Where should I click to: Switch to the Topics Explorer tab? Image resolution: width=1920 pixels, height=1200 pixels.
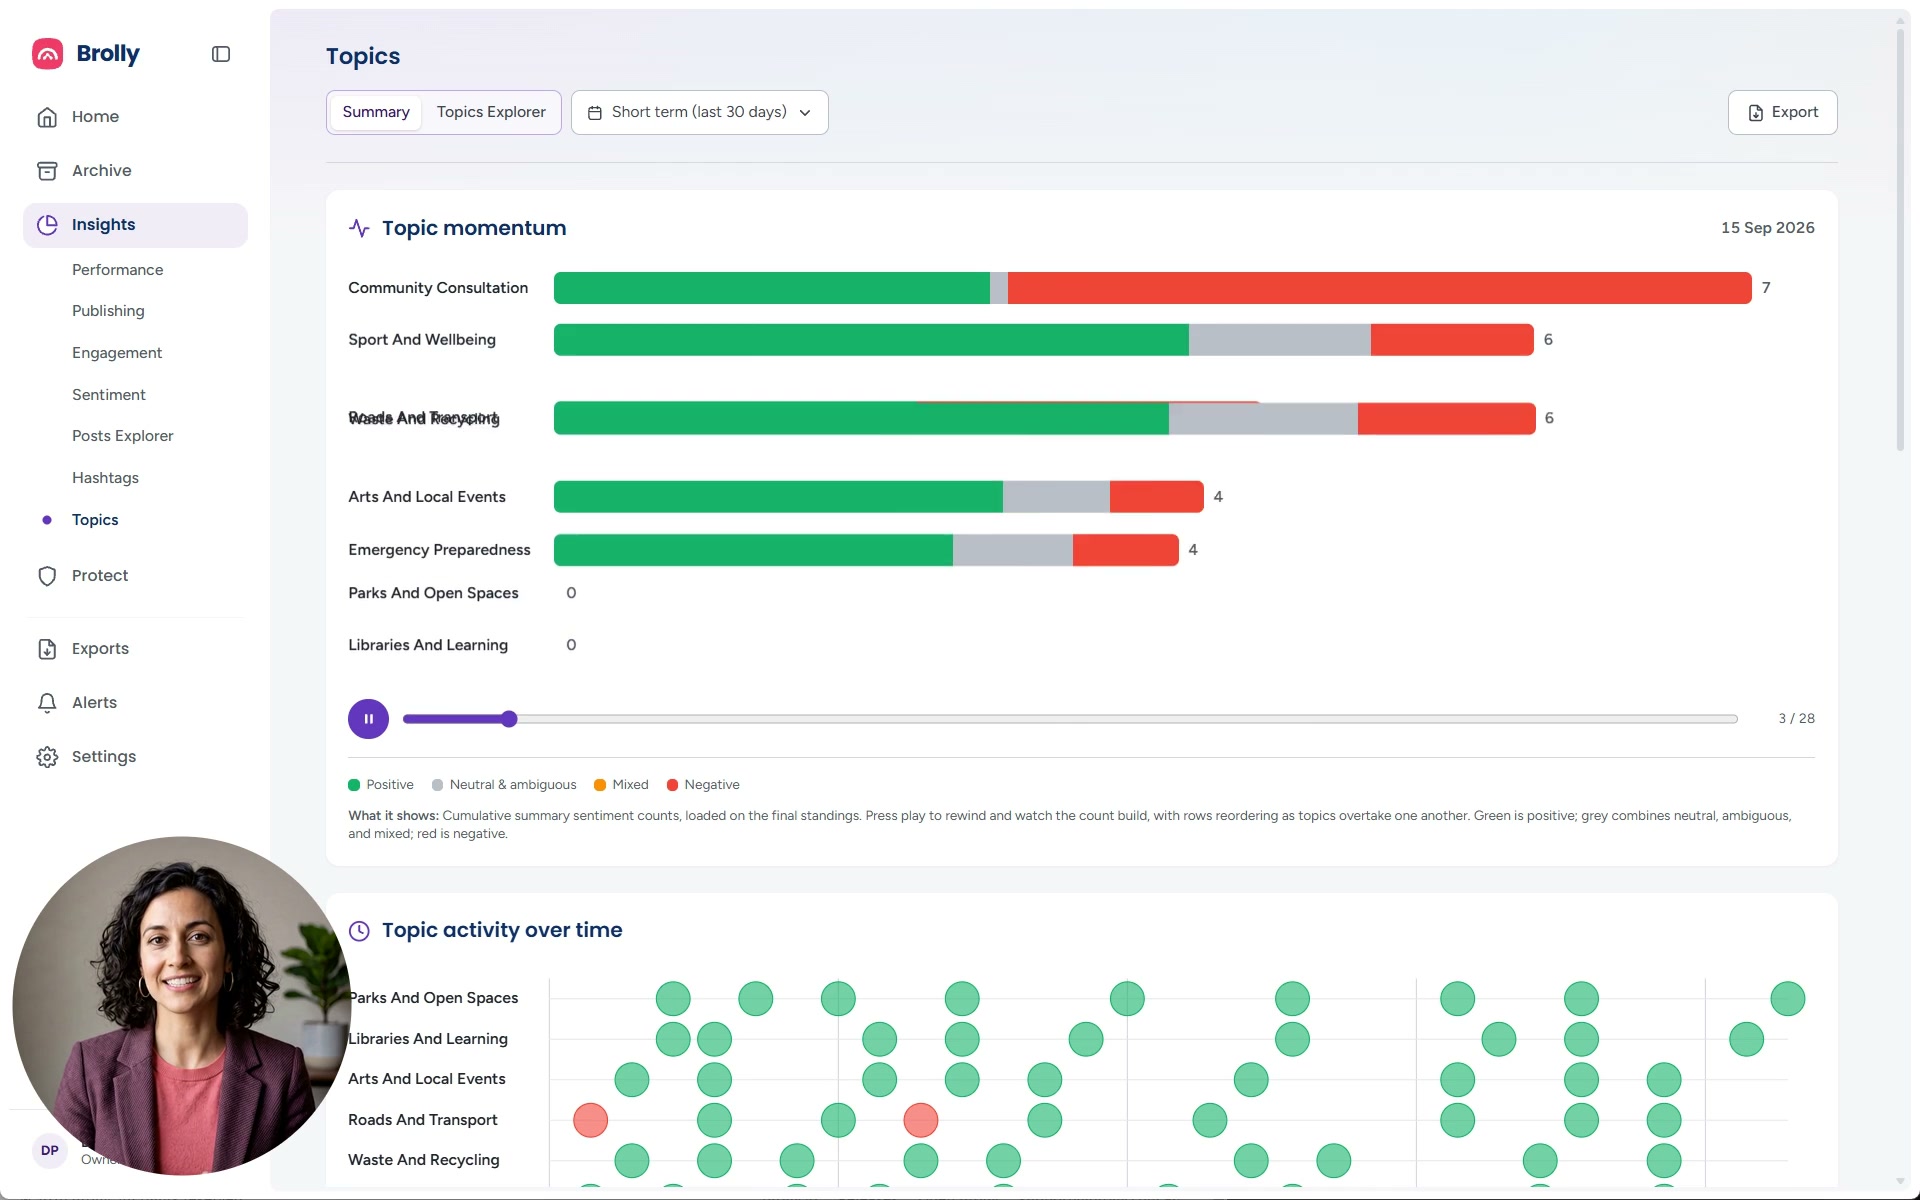(491, 112)
